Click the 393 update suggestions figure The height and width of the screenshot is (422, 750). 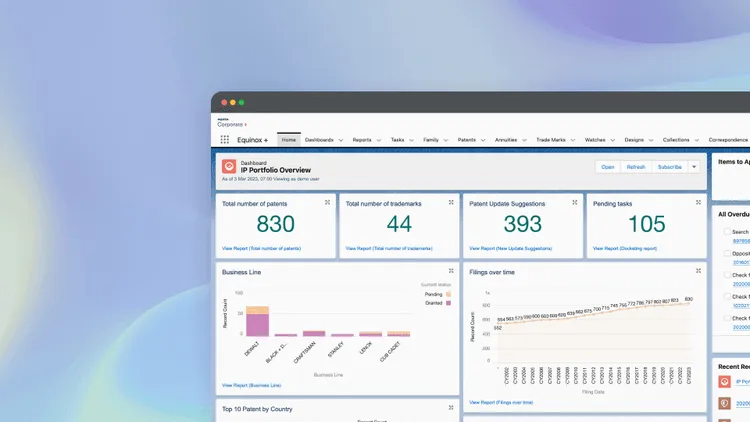(523, 224)
